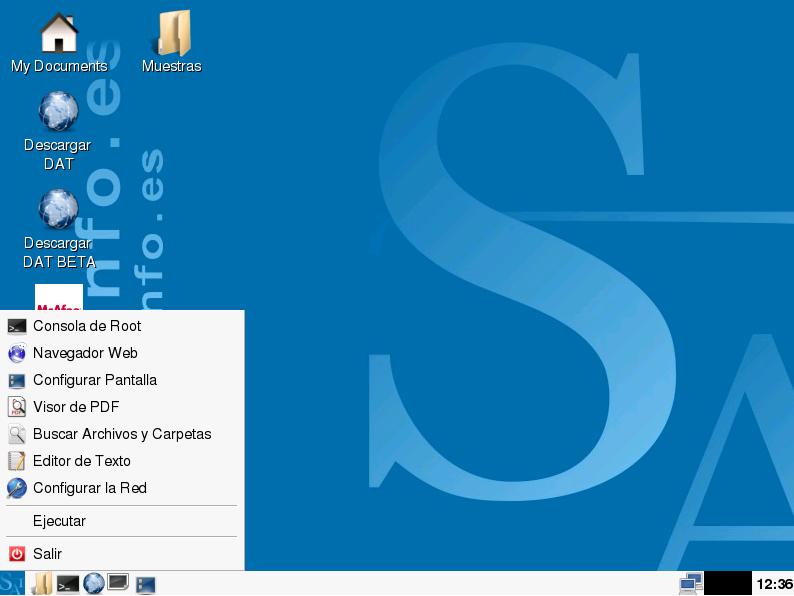Click the terminal icon beside Consola de Root
Image resolution: width=794 pixels, height=596 pixels.
point(17,327)
